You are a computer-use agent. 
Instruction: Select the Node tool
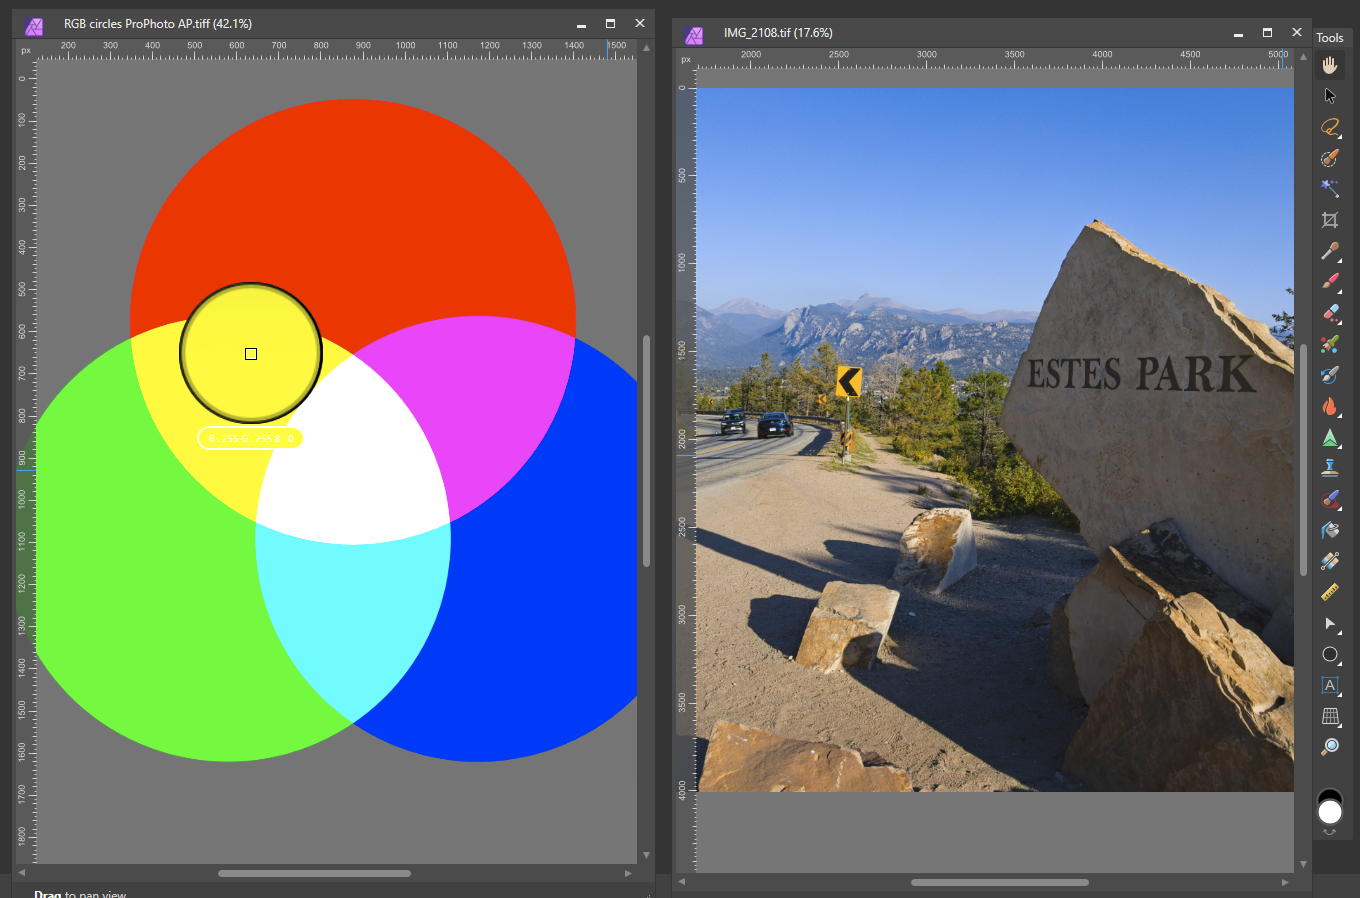[x=1330, y=623]
